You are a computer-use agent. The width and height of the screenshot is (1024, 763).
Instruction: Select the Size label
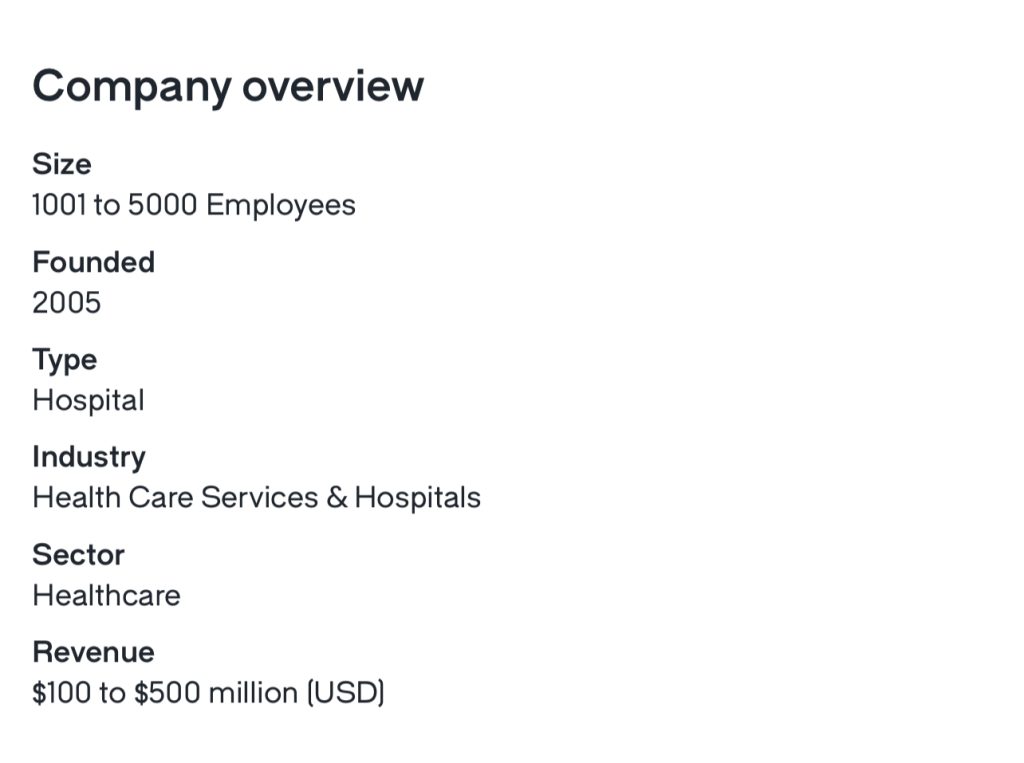[62, 164]
